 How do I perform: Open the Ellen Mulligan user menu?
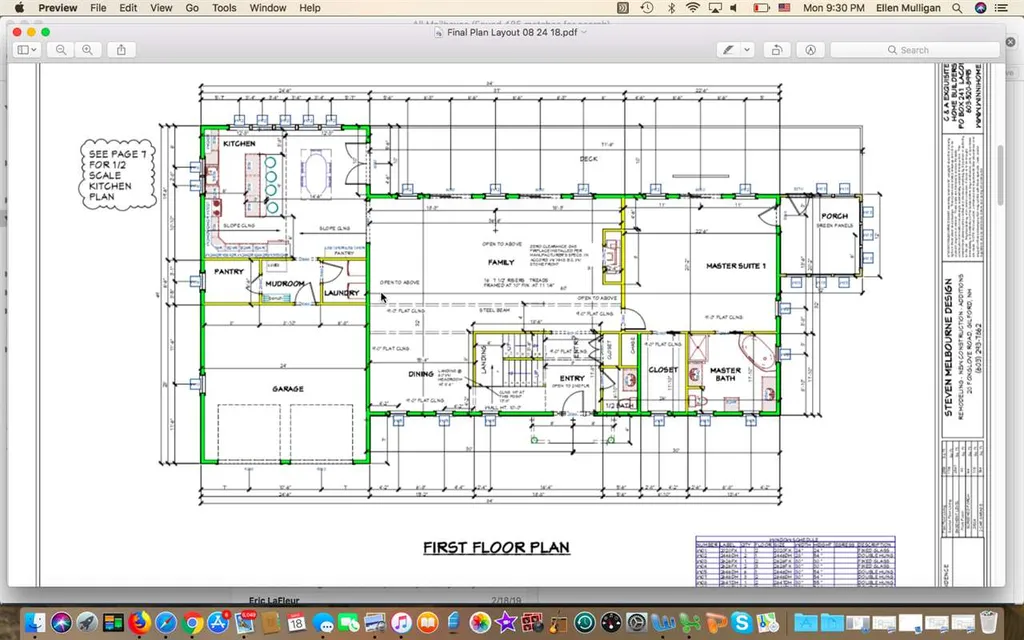[907, 8]
